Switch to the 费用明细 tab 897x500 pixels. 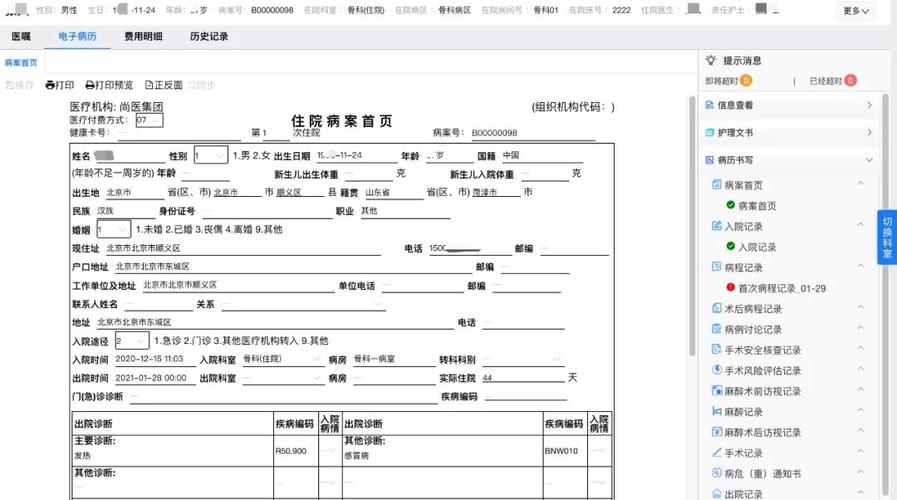pyautogui.click(x=143, y=36)
